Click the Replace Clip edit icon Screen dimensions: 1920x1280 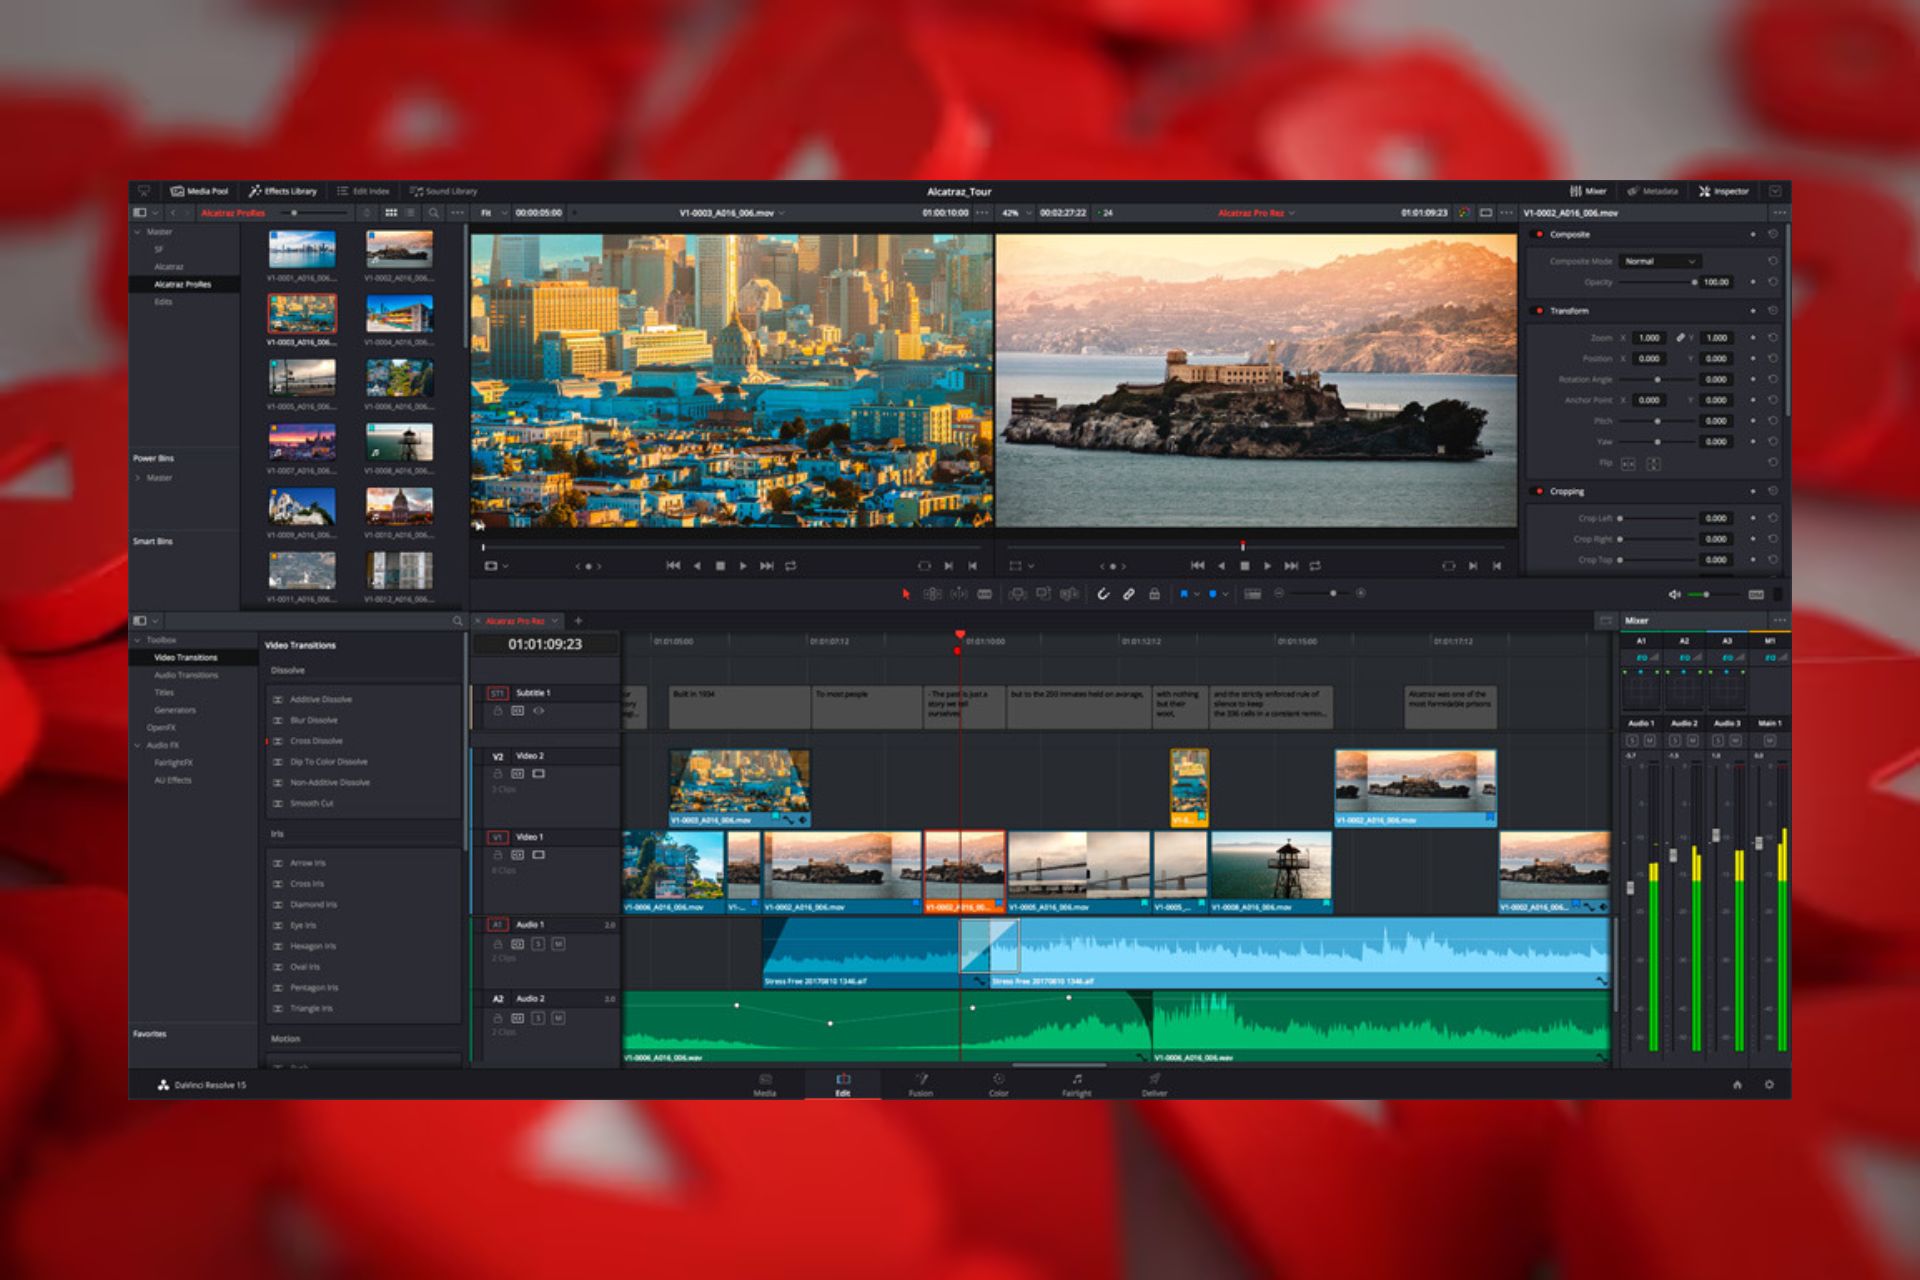tap(1069, 594)
